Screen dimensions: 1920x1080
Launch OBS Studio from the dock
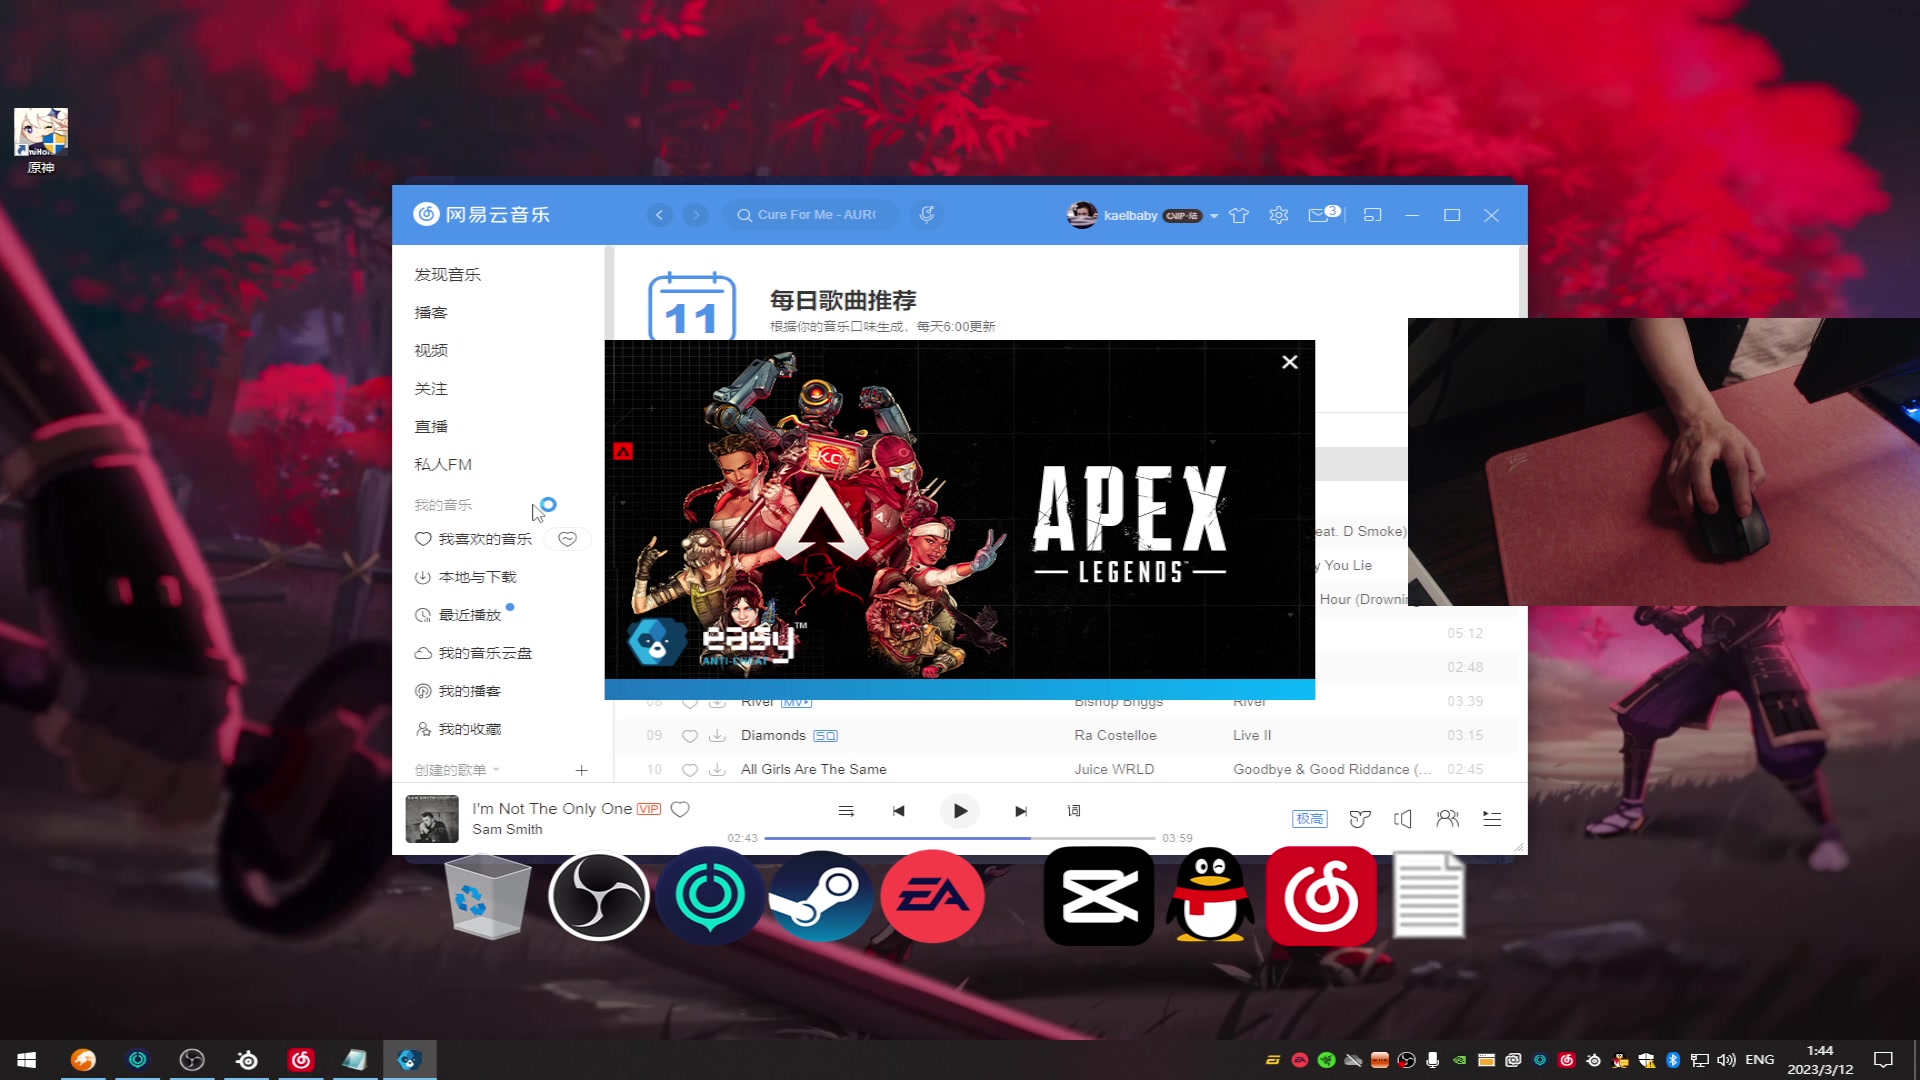tap(599, 896)
